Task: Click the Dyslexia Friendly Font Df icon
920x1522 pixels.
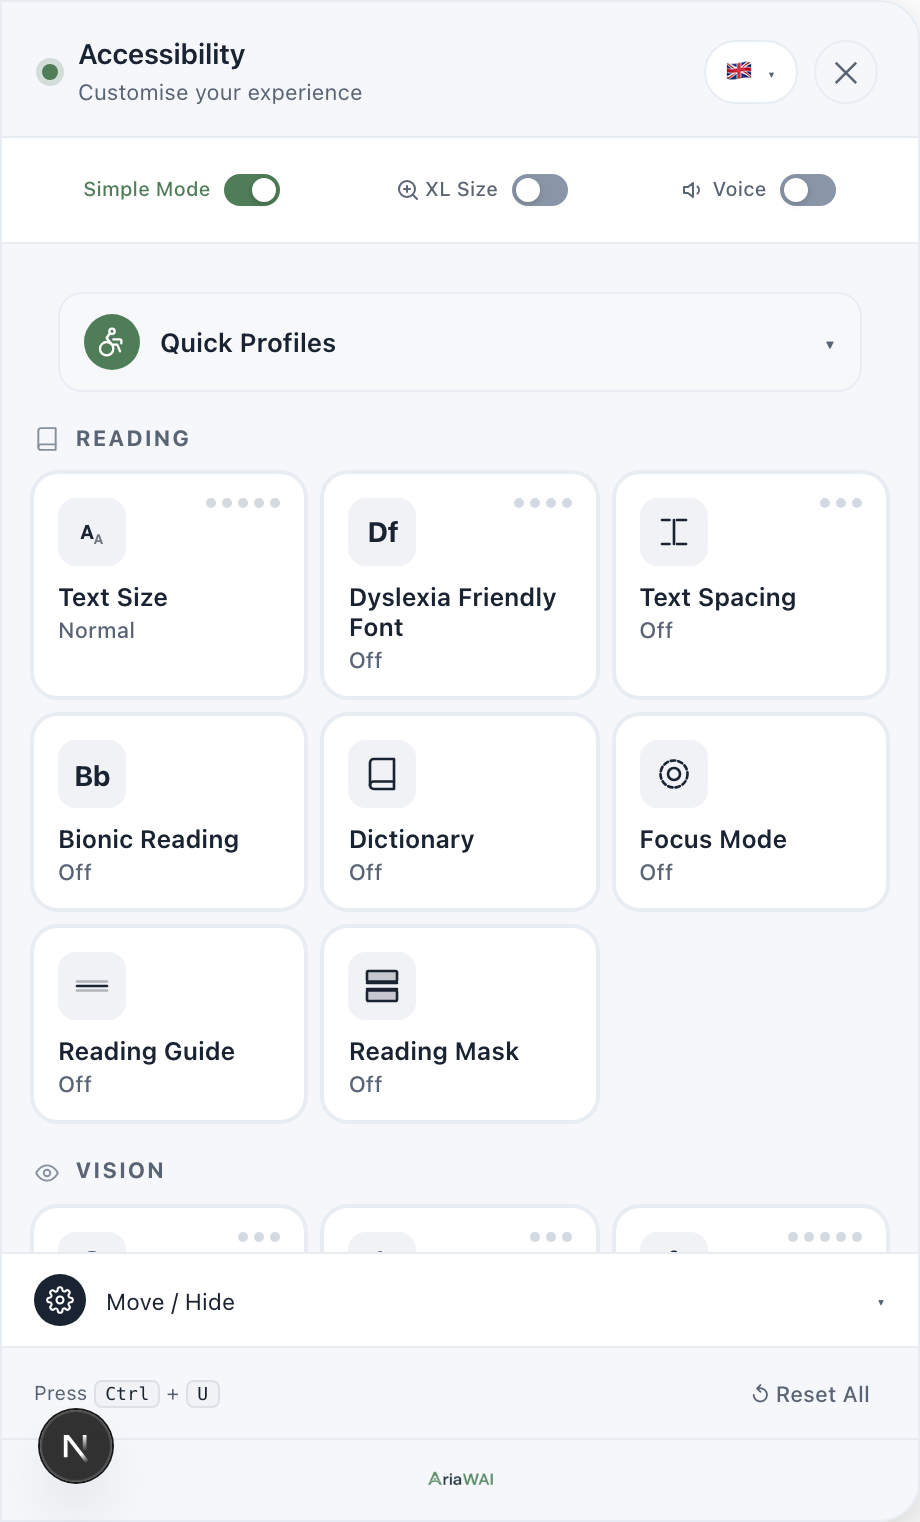Action: [x=382, y=533]
